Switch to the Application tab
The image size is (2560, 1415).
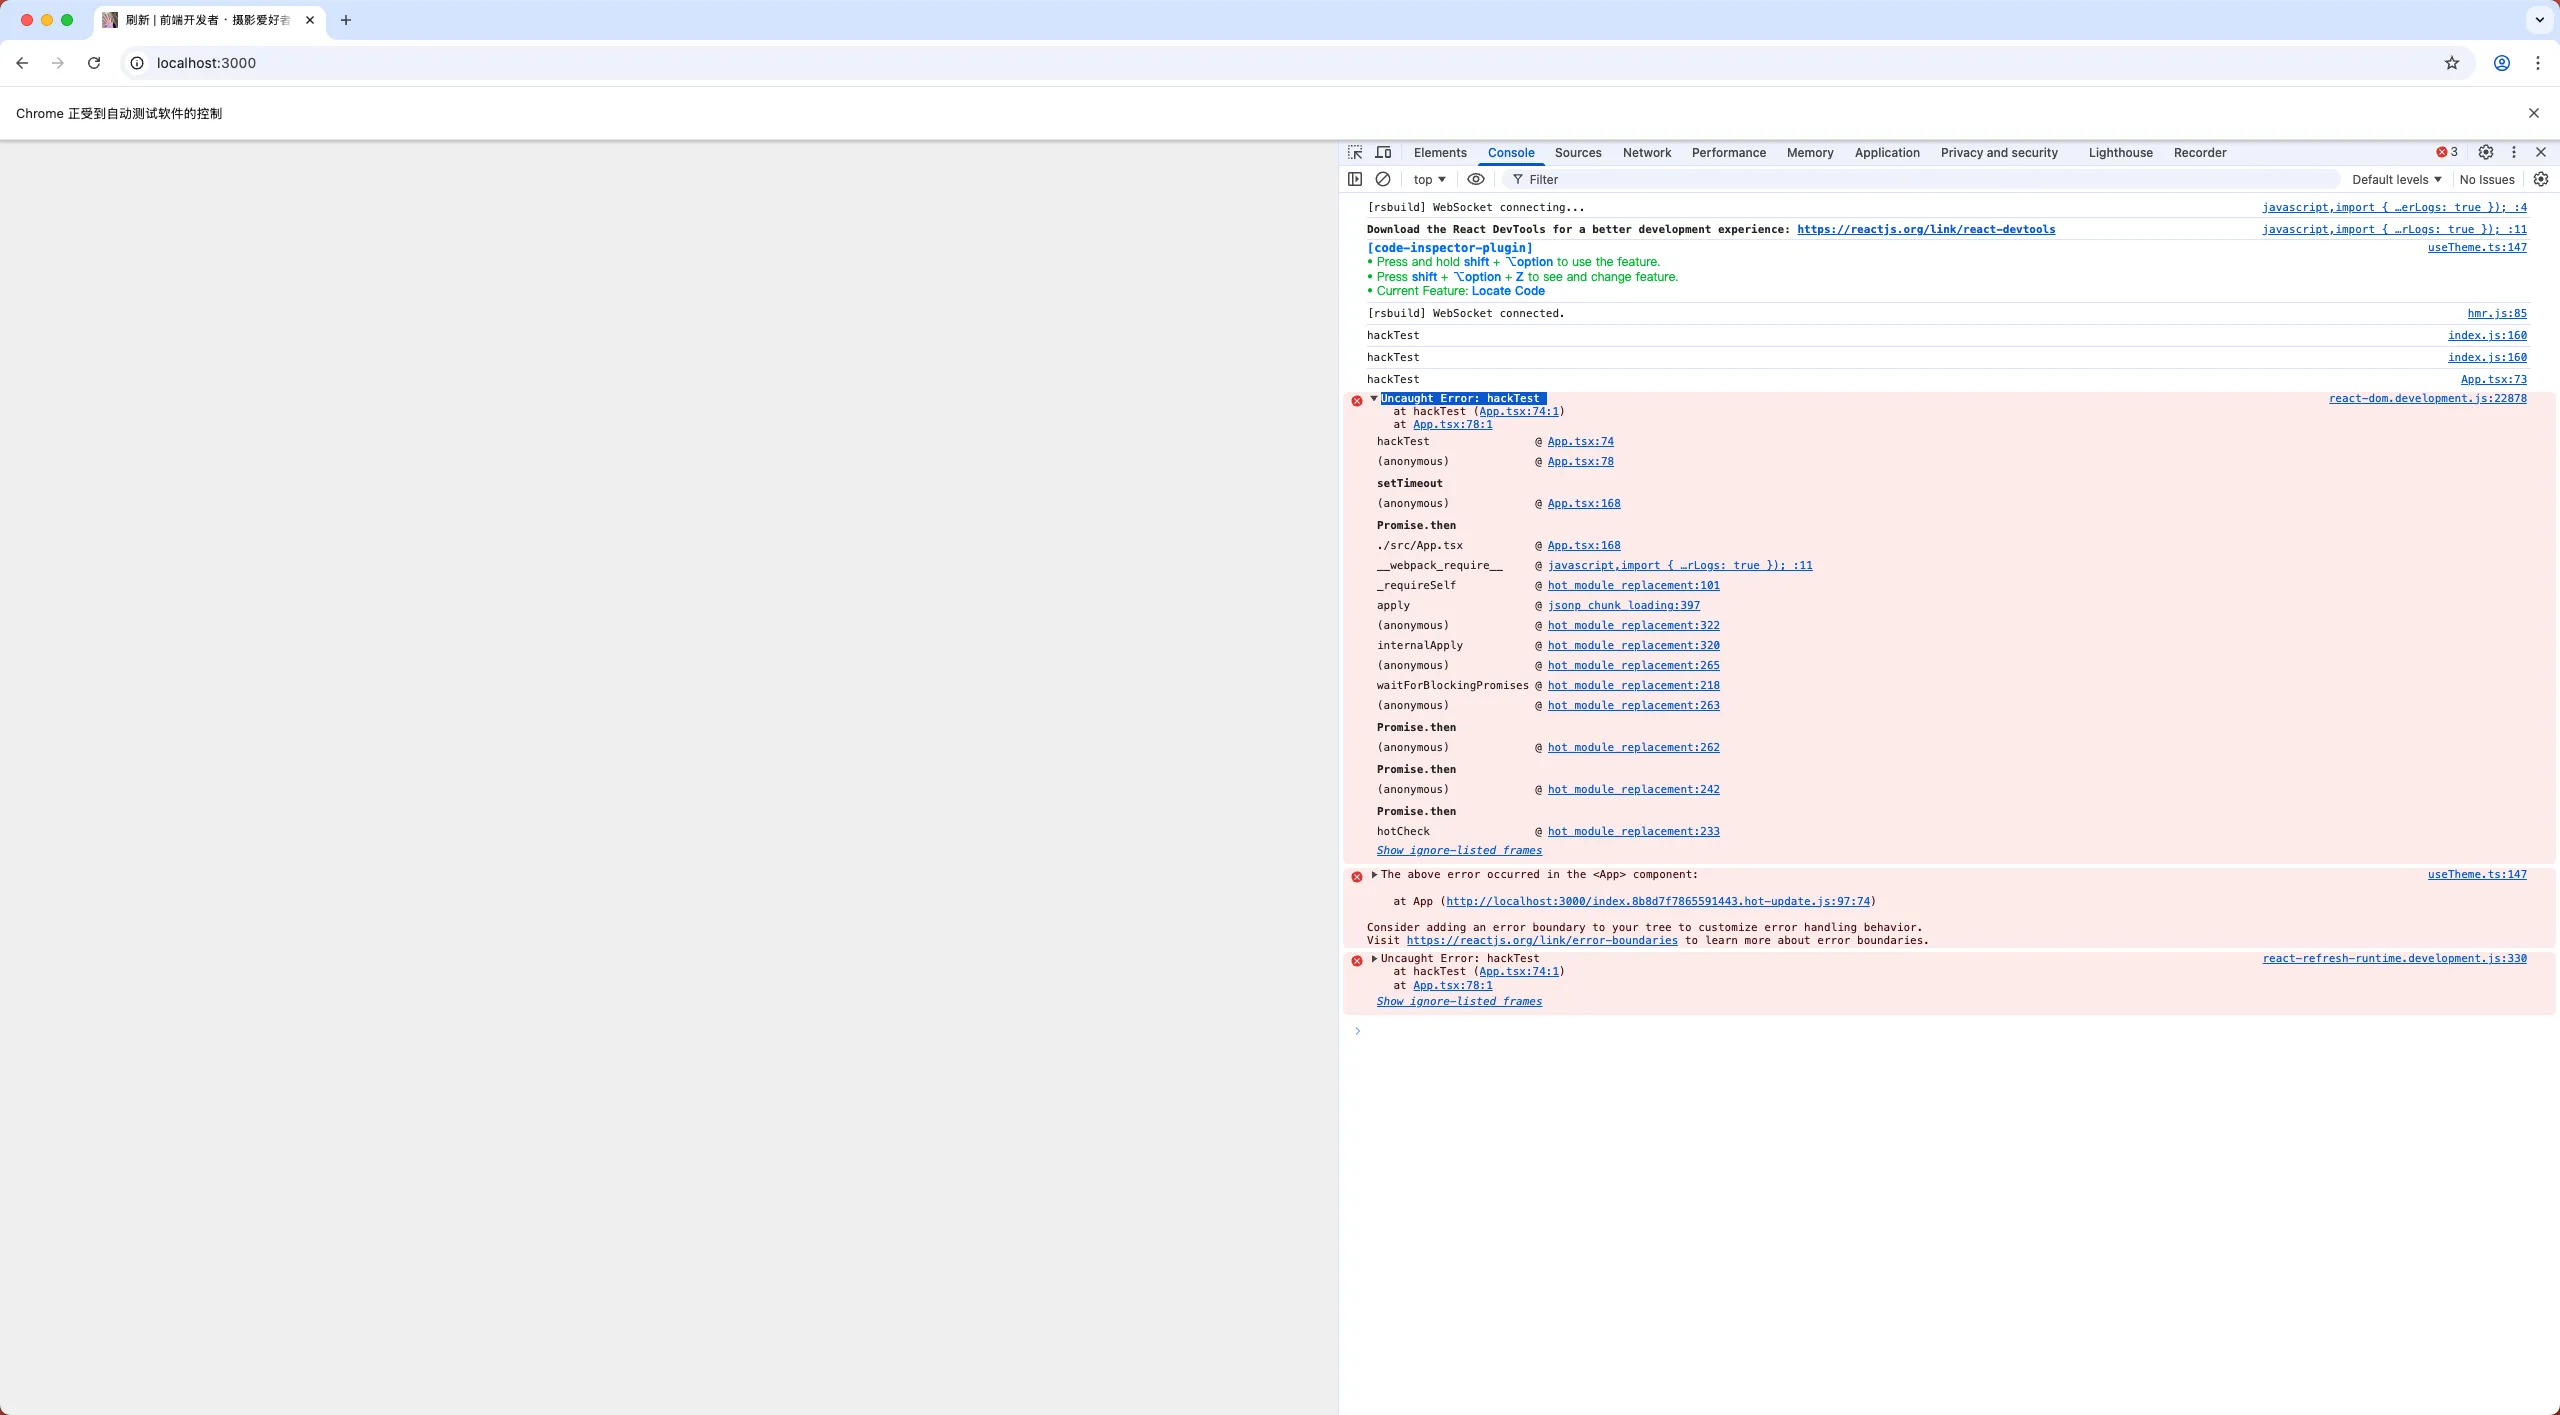1887,152
